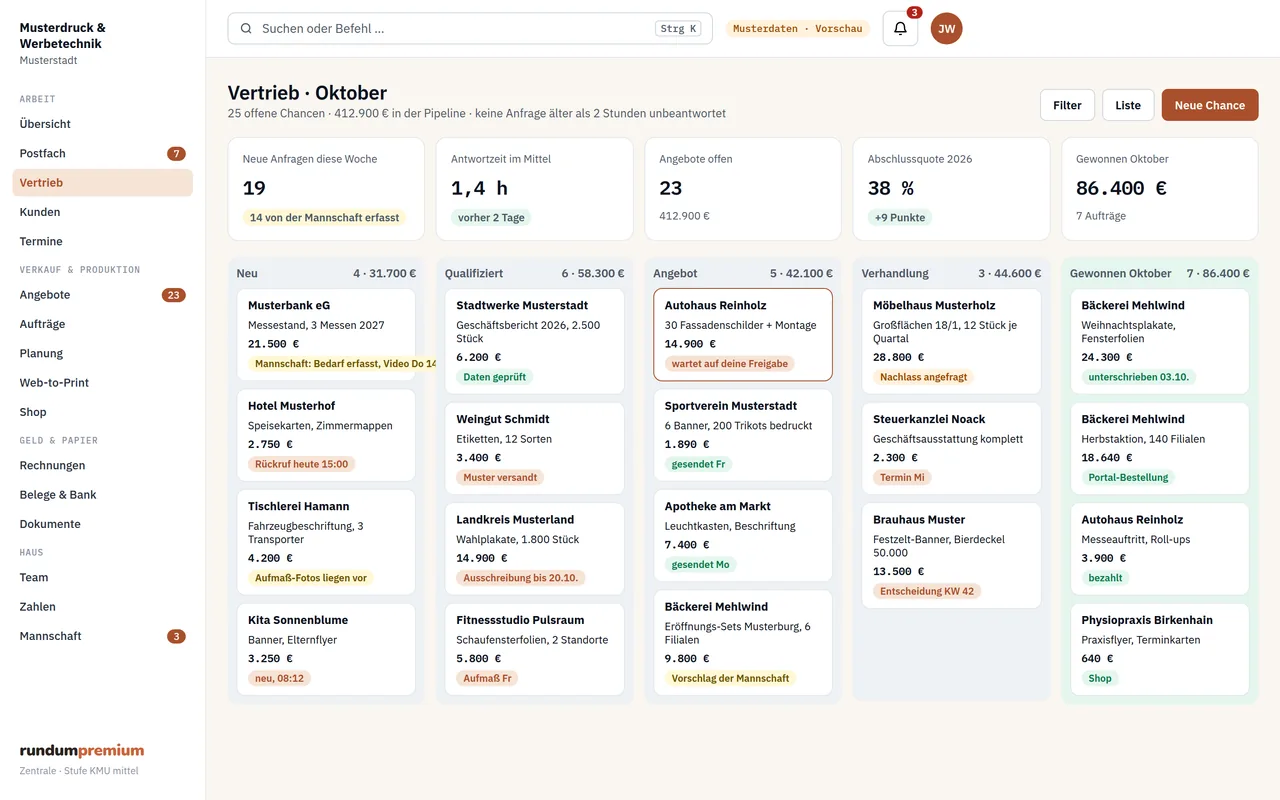Screen dimensions: 1280x800
Task: Click the "Entscheidung KW 42" tag
Action: [927, 591]
